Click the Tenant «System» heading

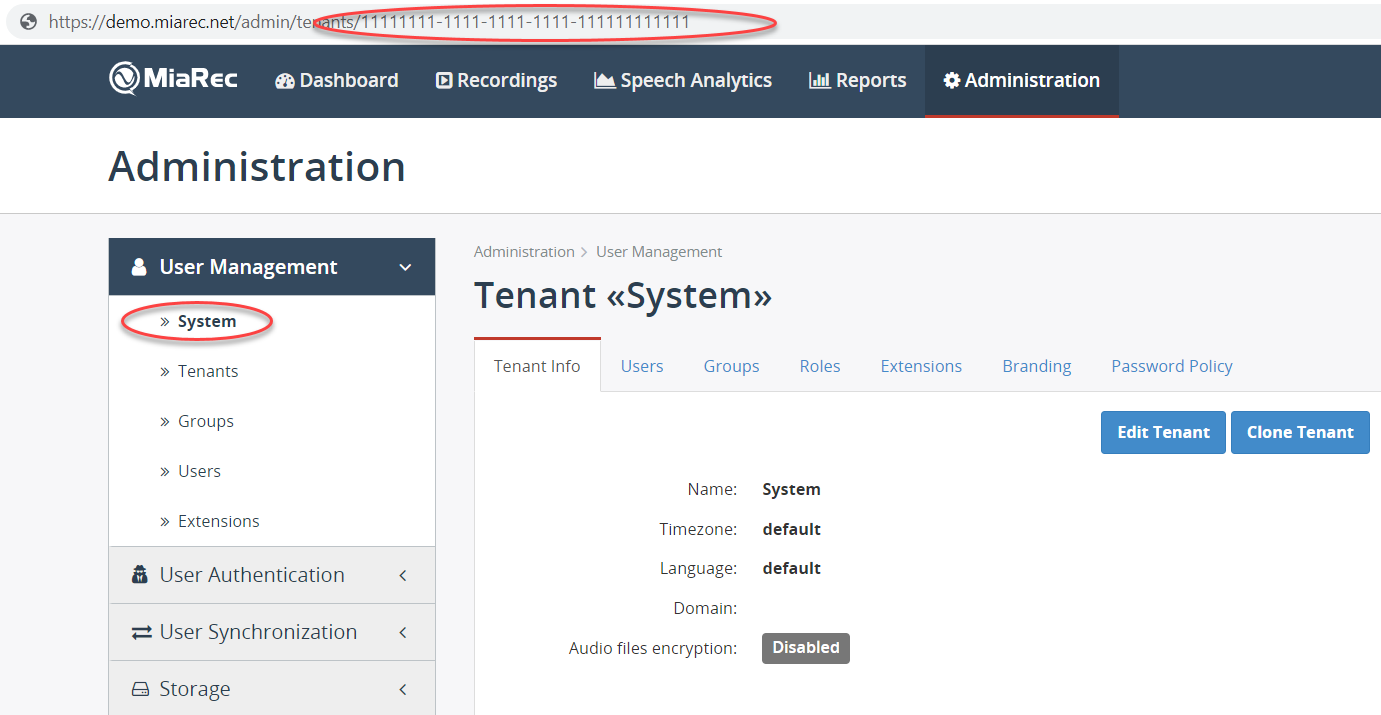[x=623, y=296]
